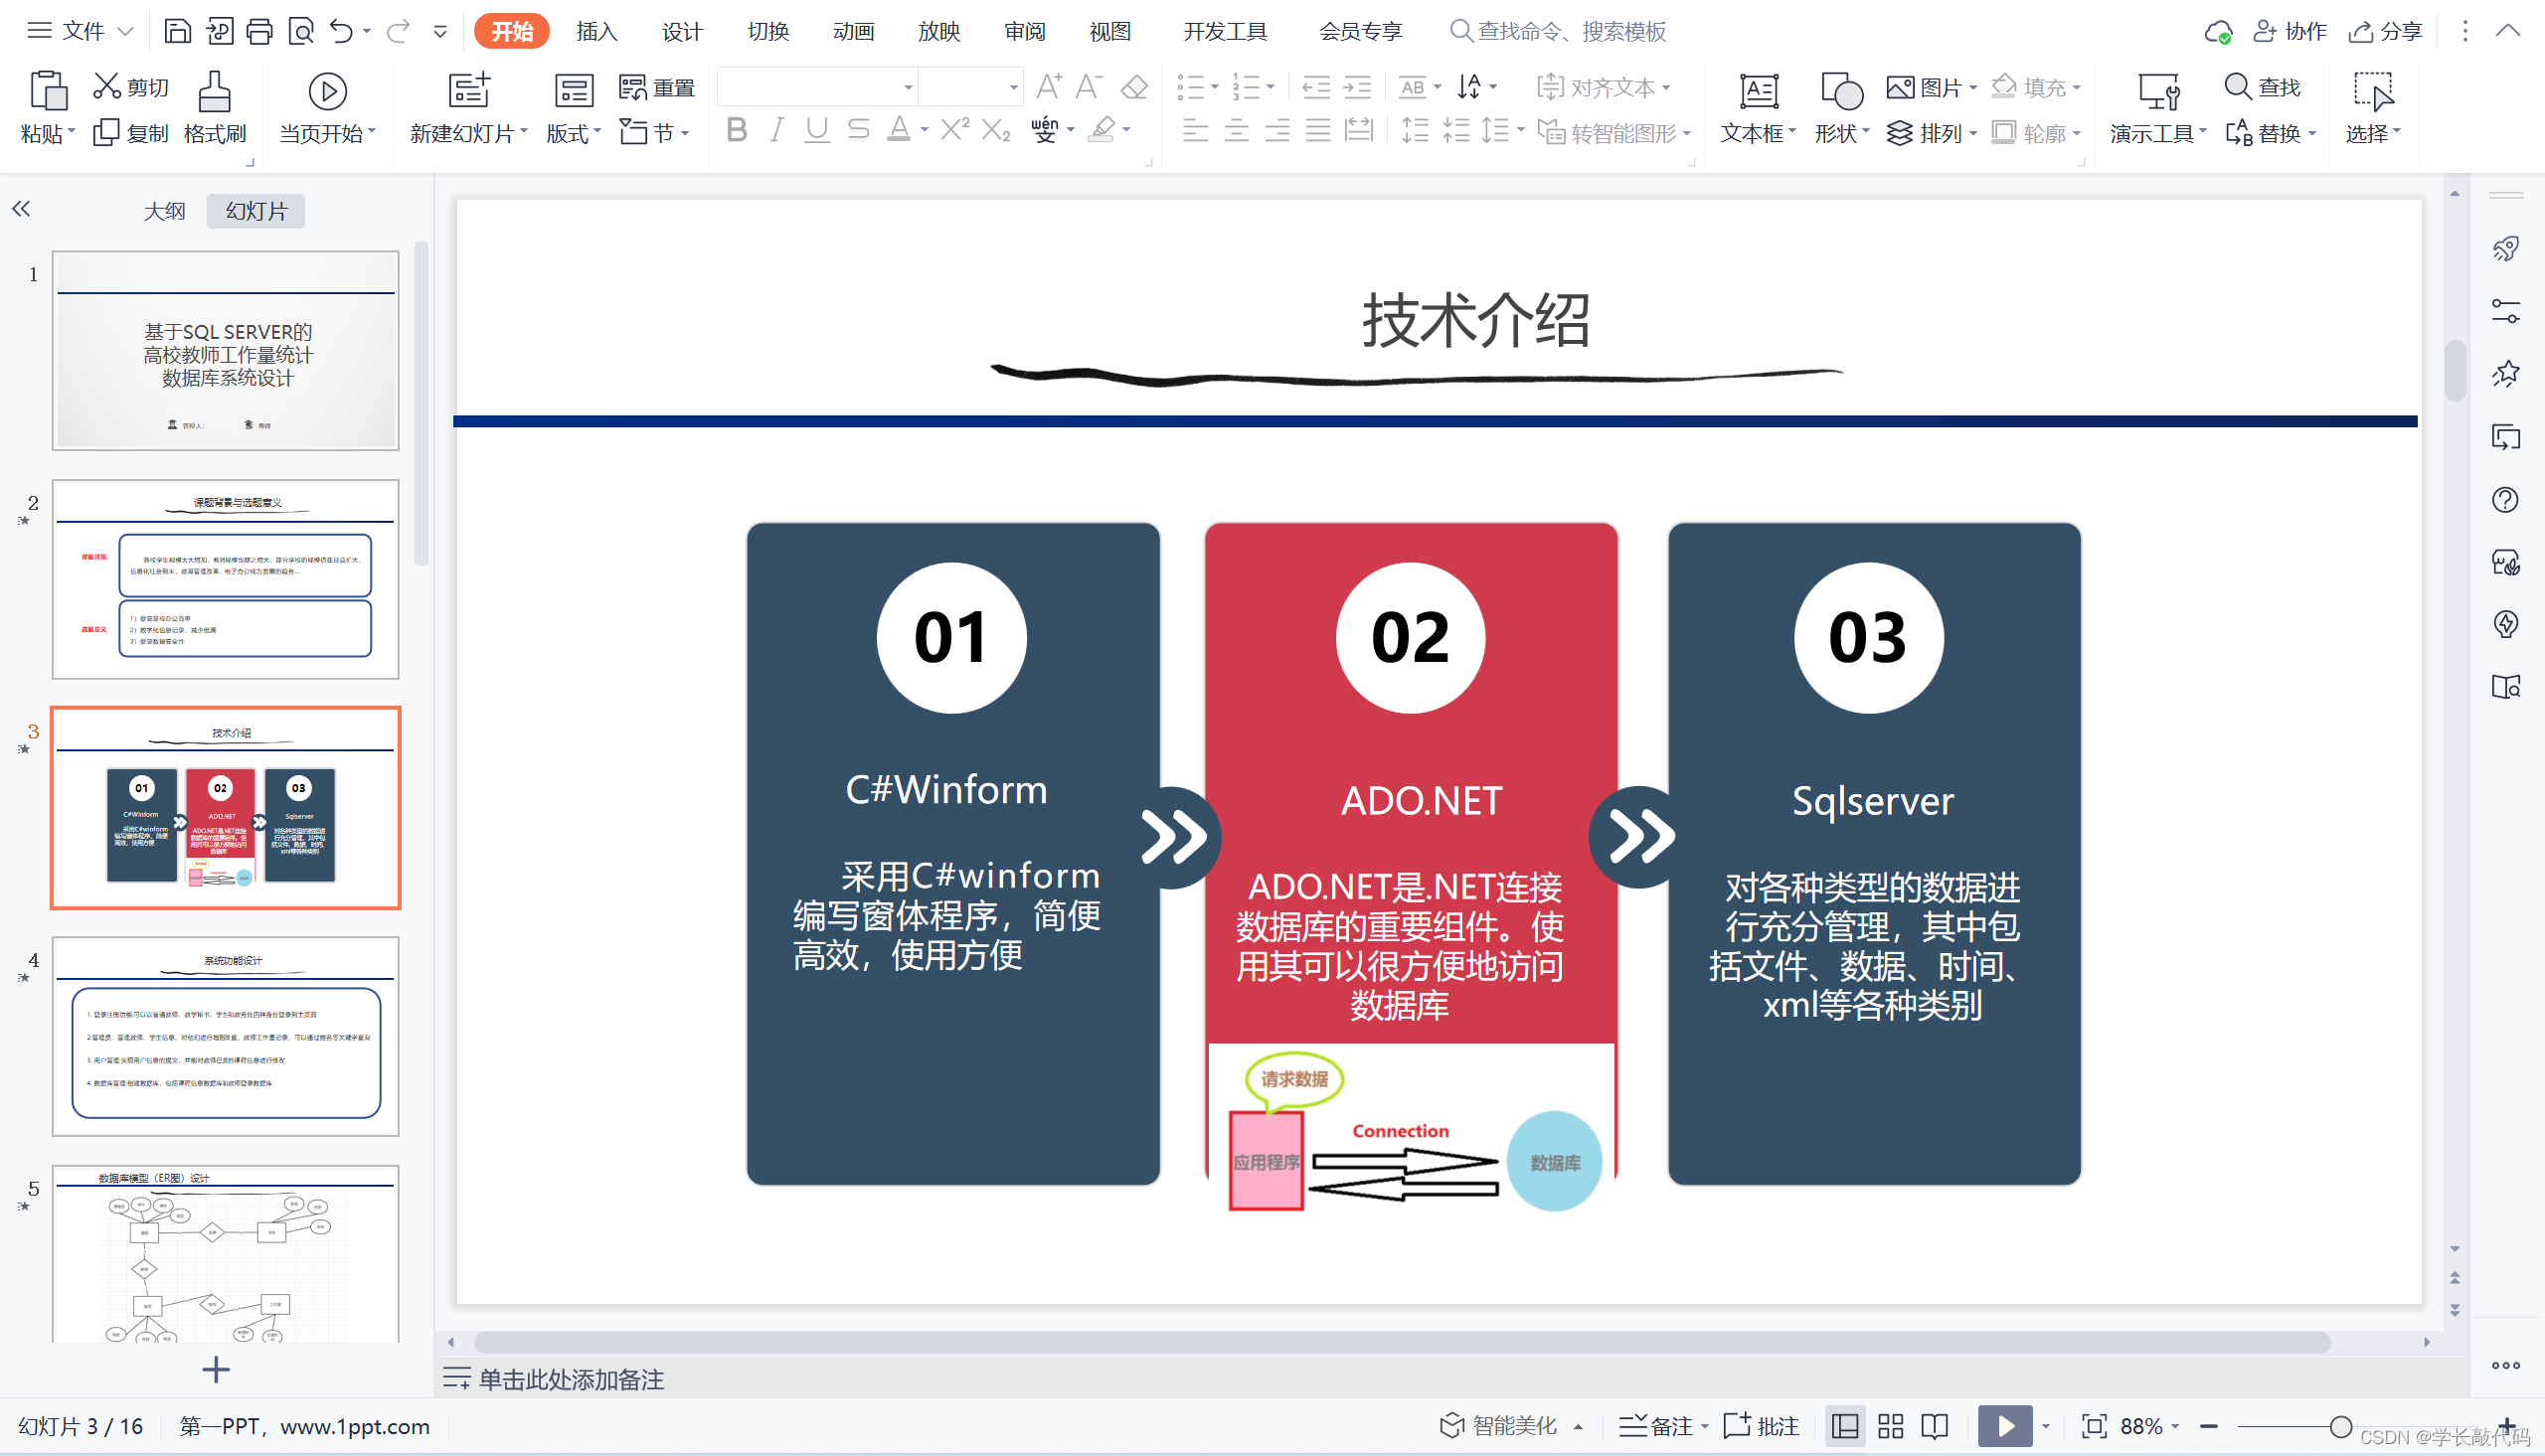2545x1456 pixels.
Task: Click the cut (剪切) scissors icon
Action: (x=107, y=87)
